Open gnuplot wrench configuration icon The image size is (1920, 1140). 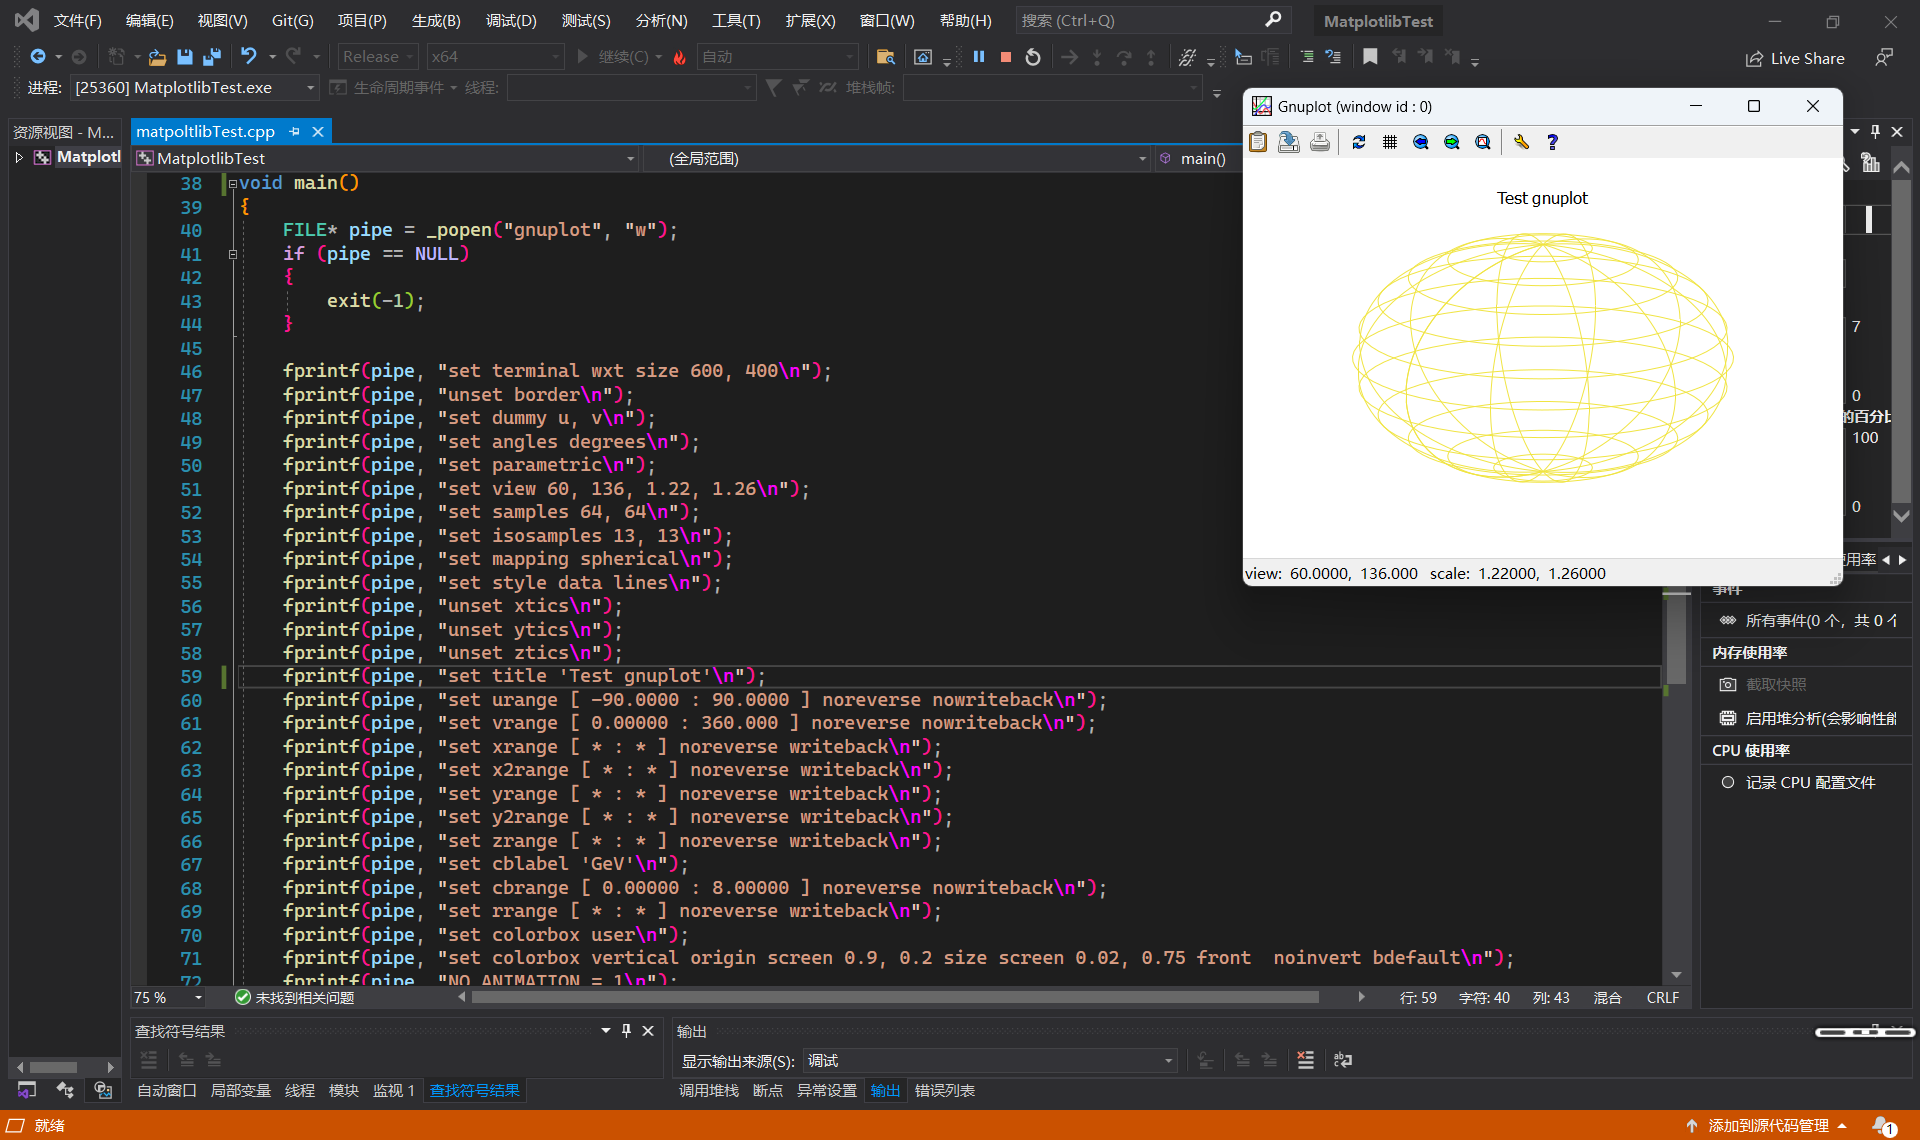(x=1521, y=142)
